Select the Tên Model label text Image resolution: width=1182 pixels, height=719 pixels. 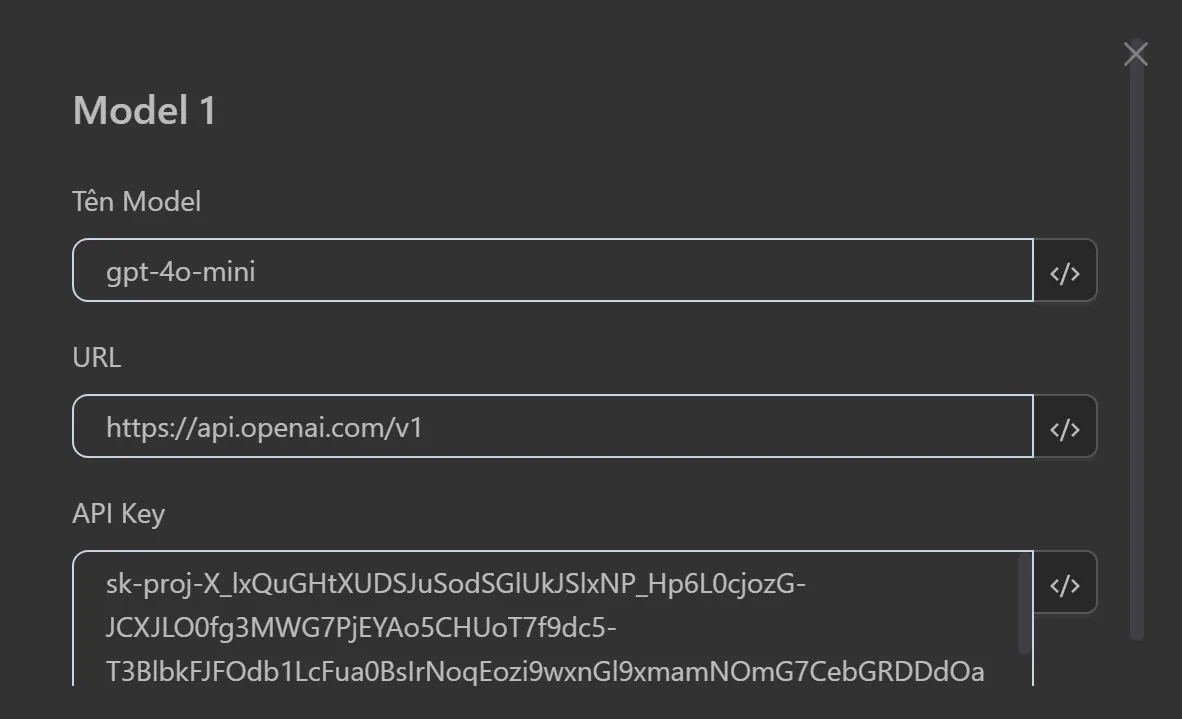coord(135,201)
